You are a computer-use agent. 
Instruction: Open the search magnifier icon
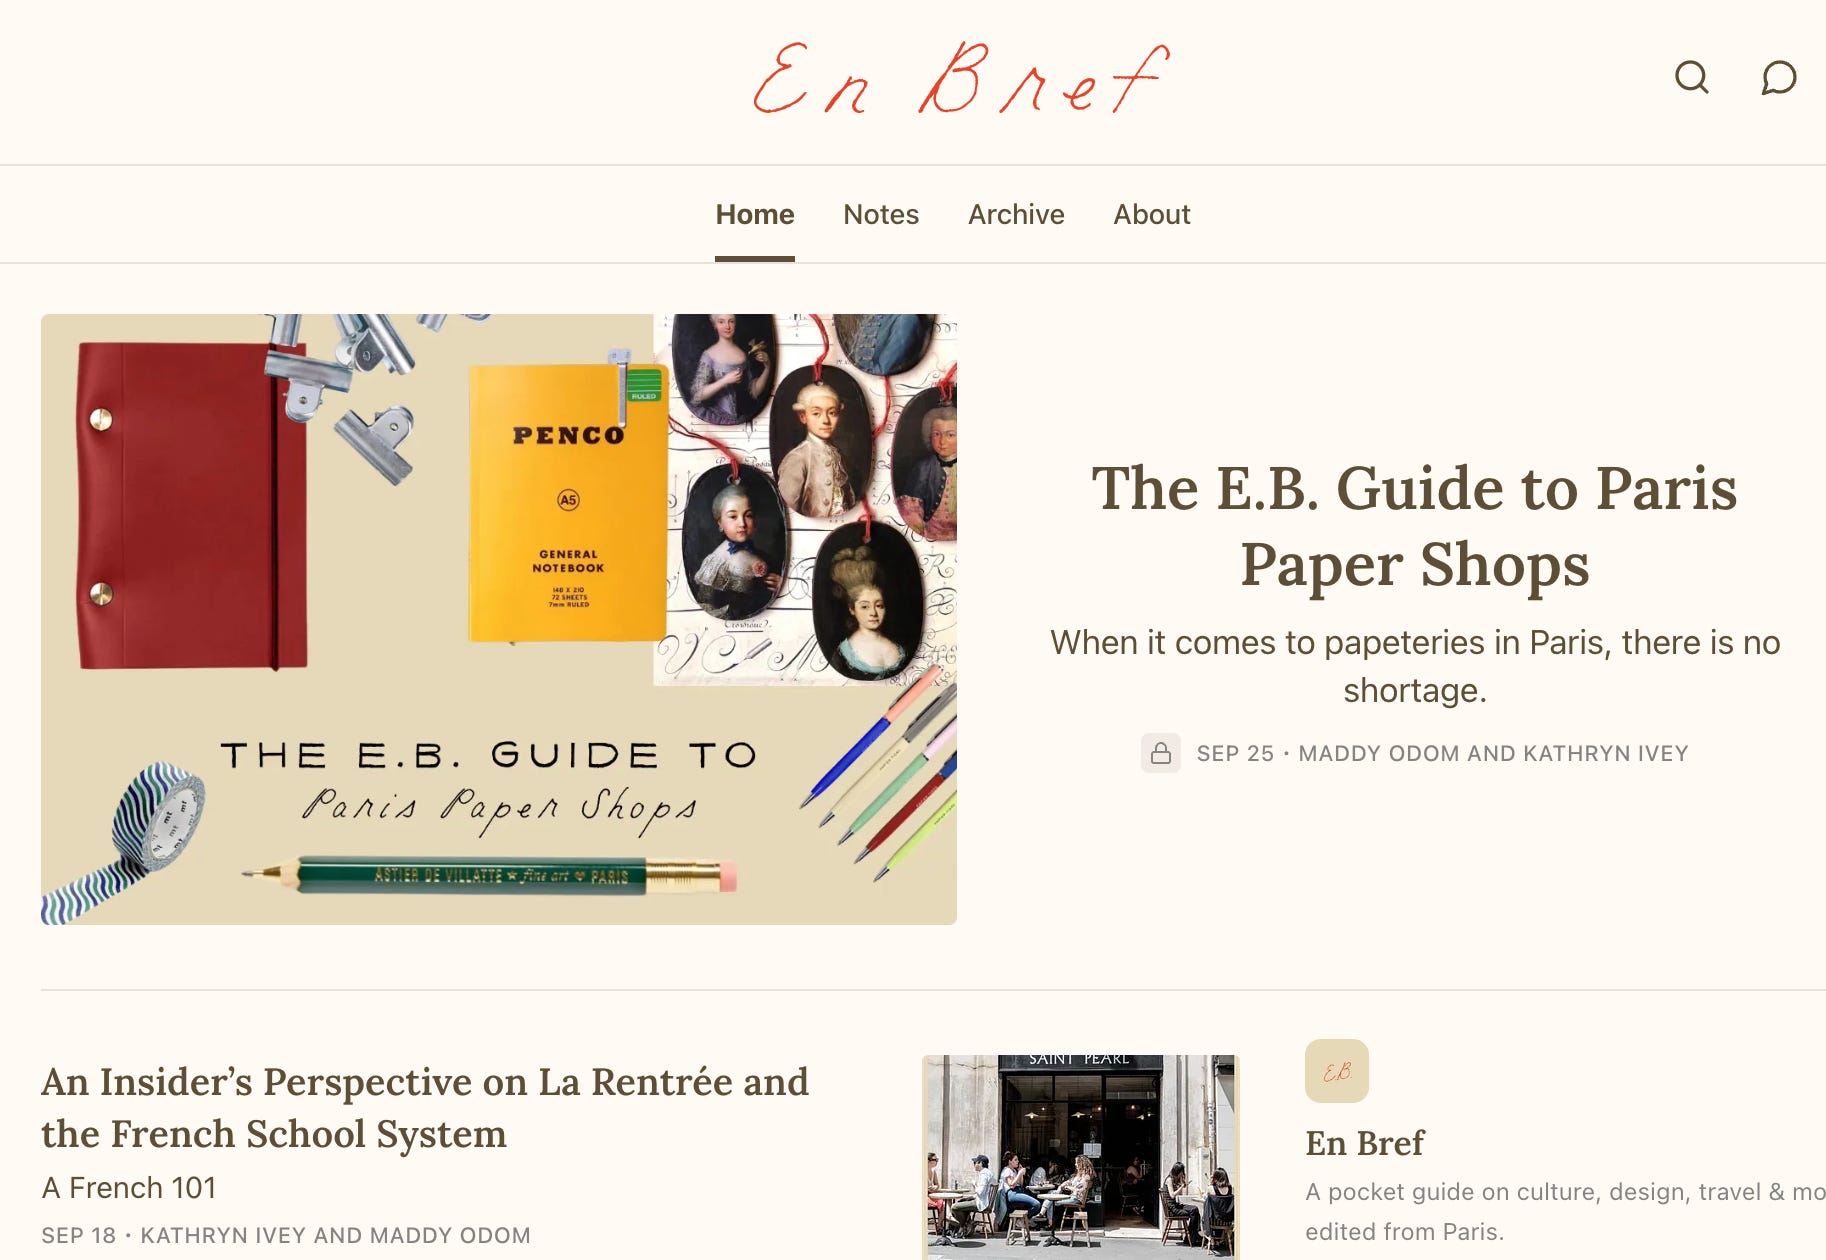pyautogui.click(x=1691, y=77)
